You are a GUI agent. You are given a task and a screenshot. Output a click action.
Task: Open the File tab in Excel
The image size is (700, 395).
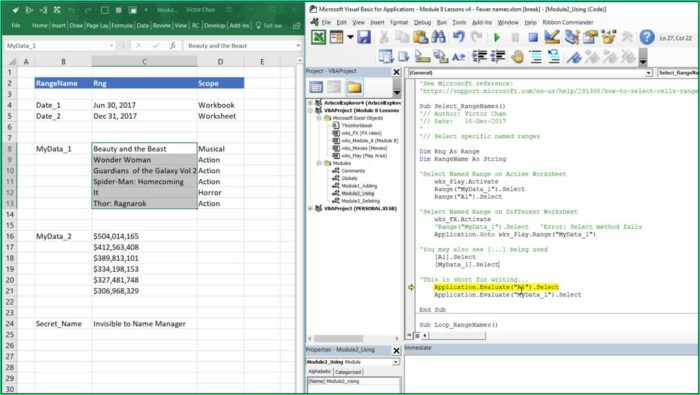pos(16,26)
